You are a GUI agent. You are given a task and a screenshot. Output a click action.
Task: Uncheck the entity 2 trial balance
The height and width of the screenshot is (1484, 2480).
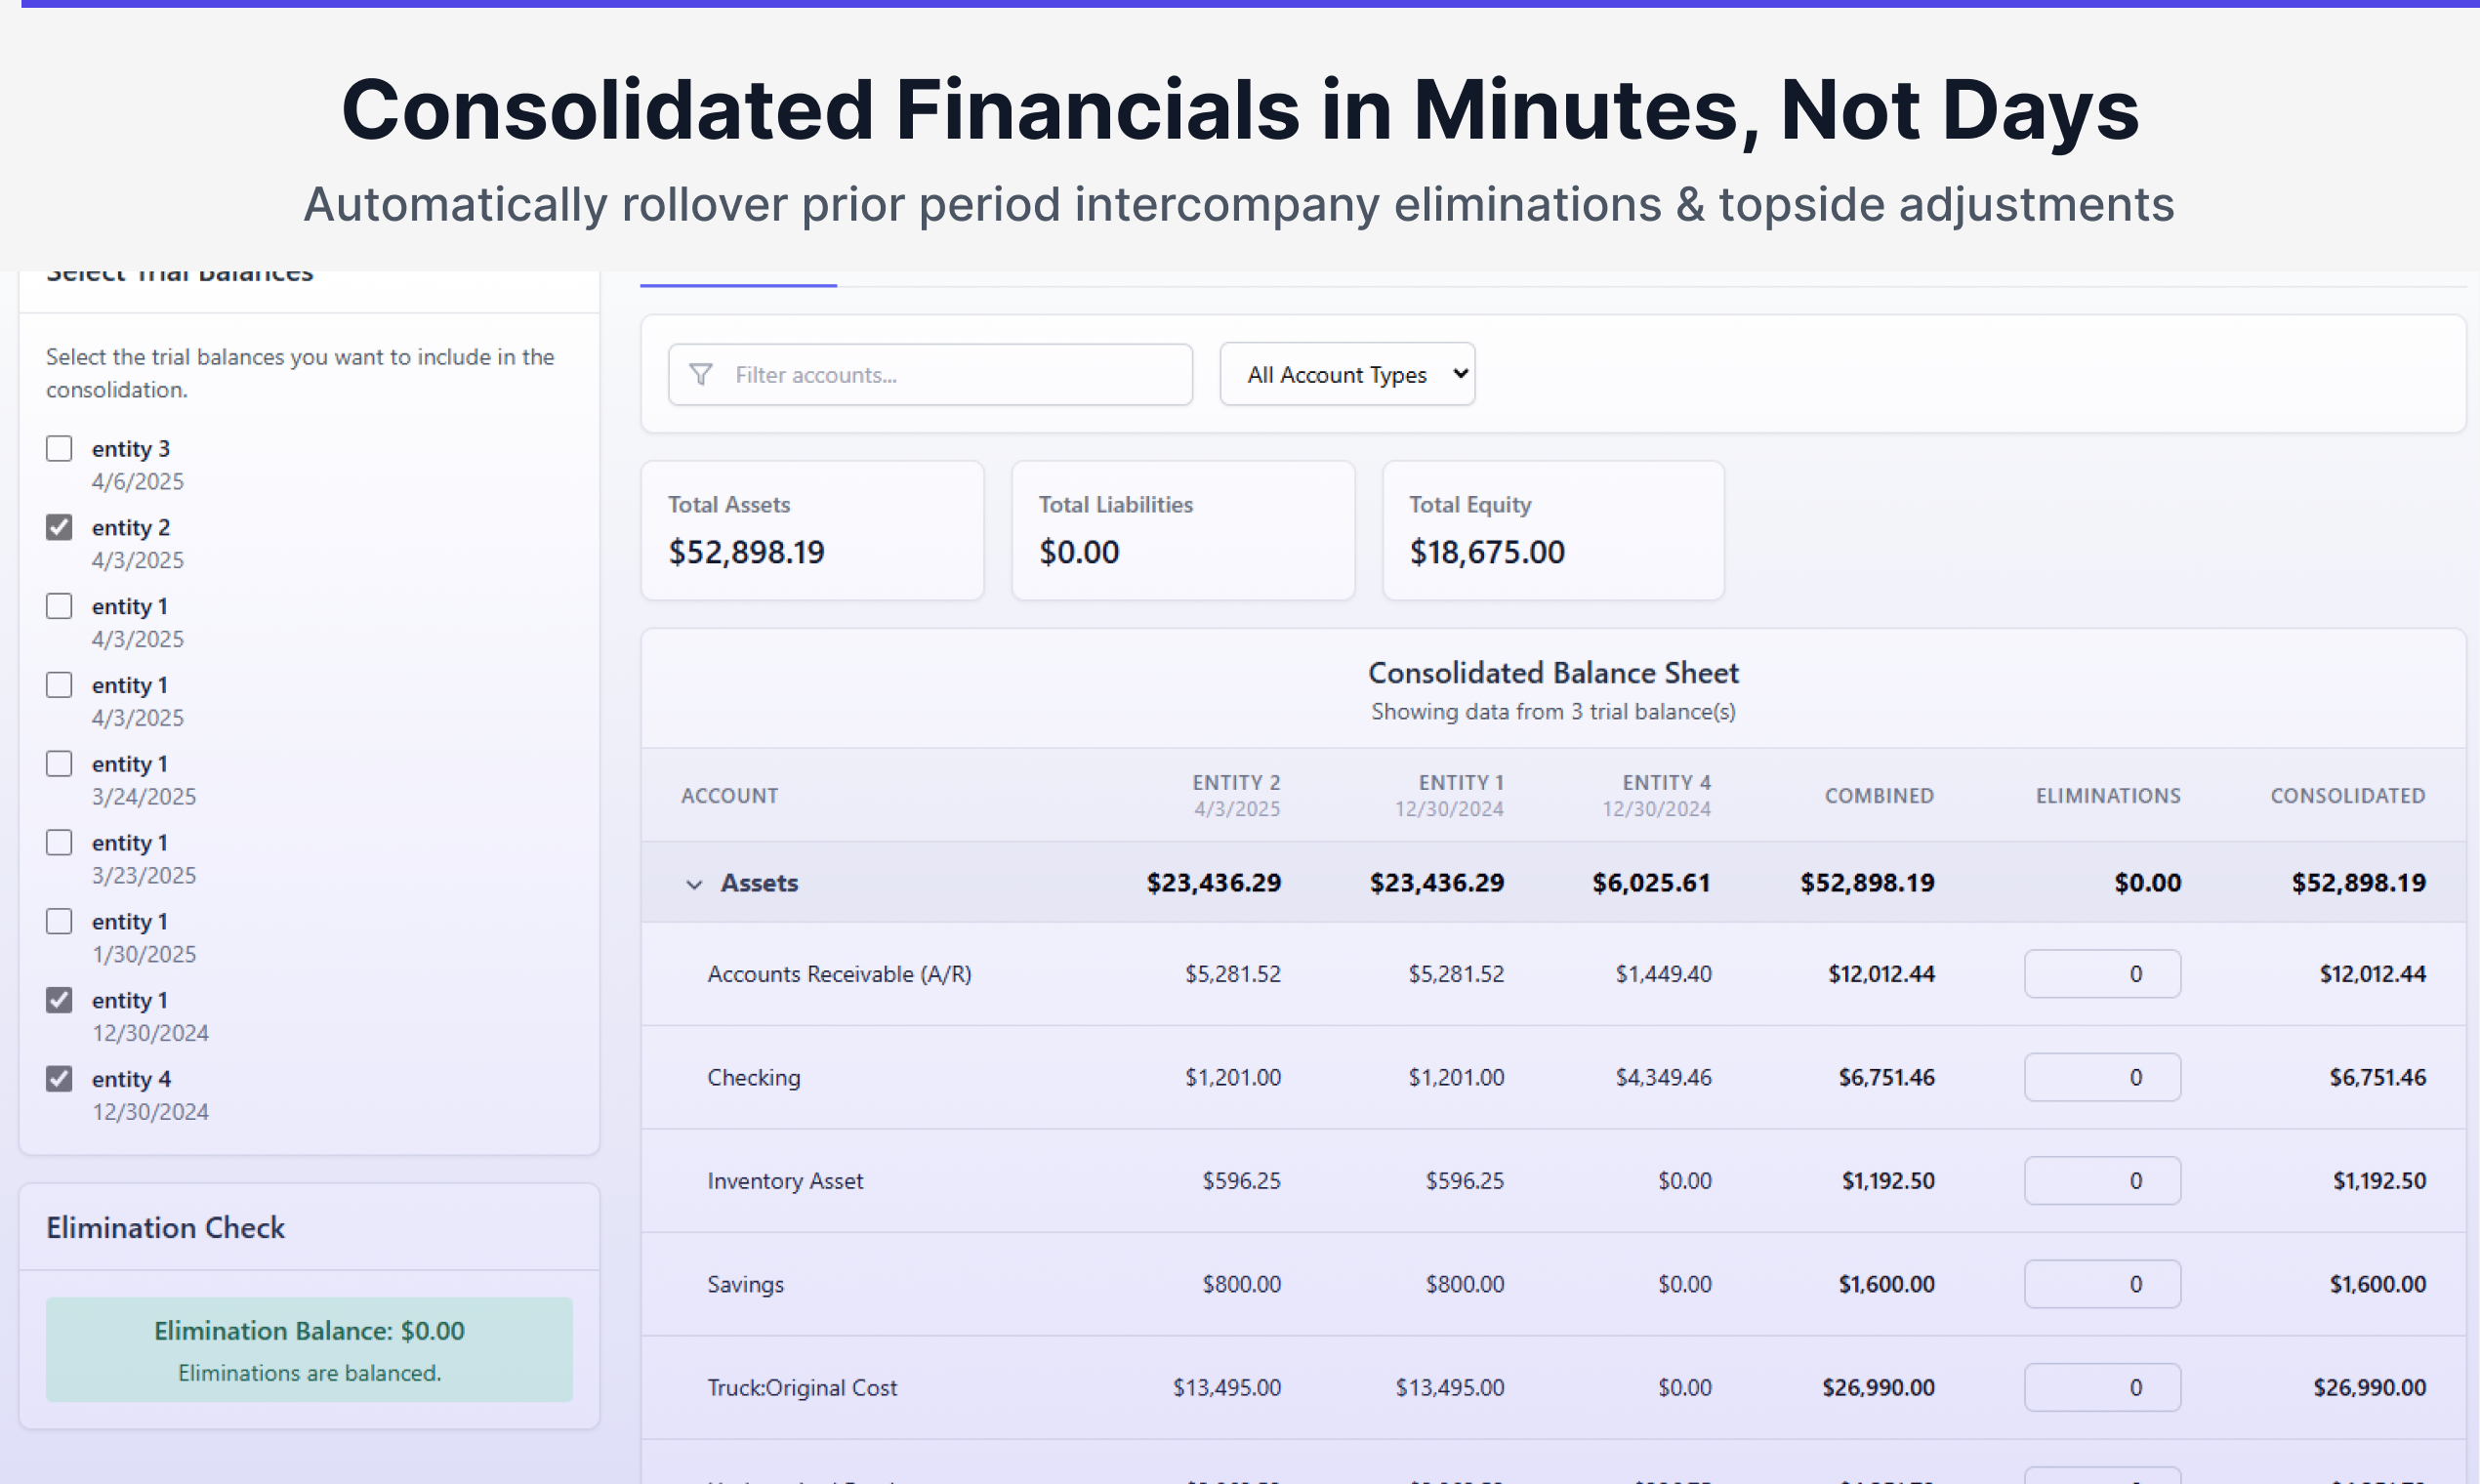(59, 527)
